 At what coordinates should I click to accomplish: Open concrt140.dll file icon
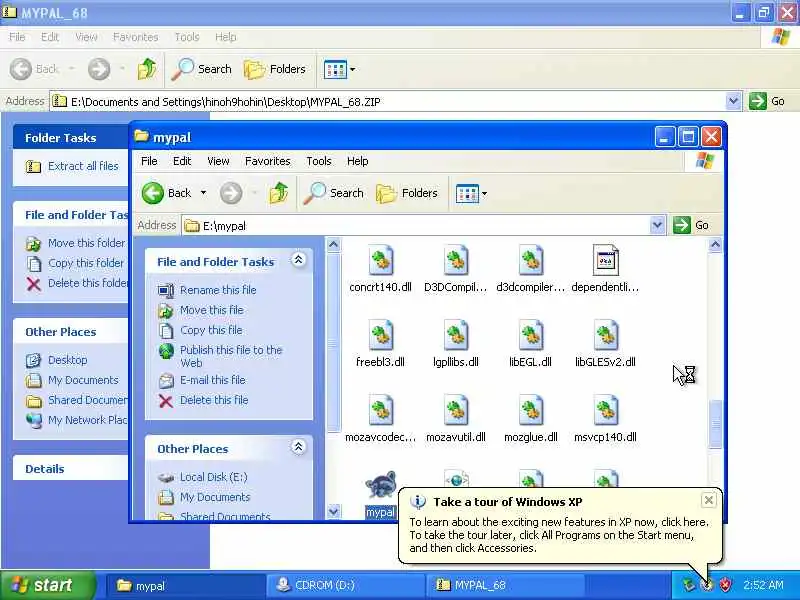click(x=381, y=260)
